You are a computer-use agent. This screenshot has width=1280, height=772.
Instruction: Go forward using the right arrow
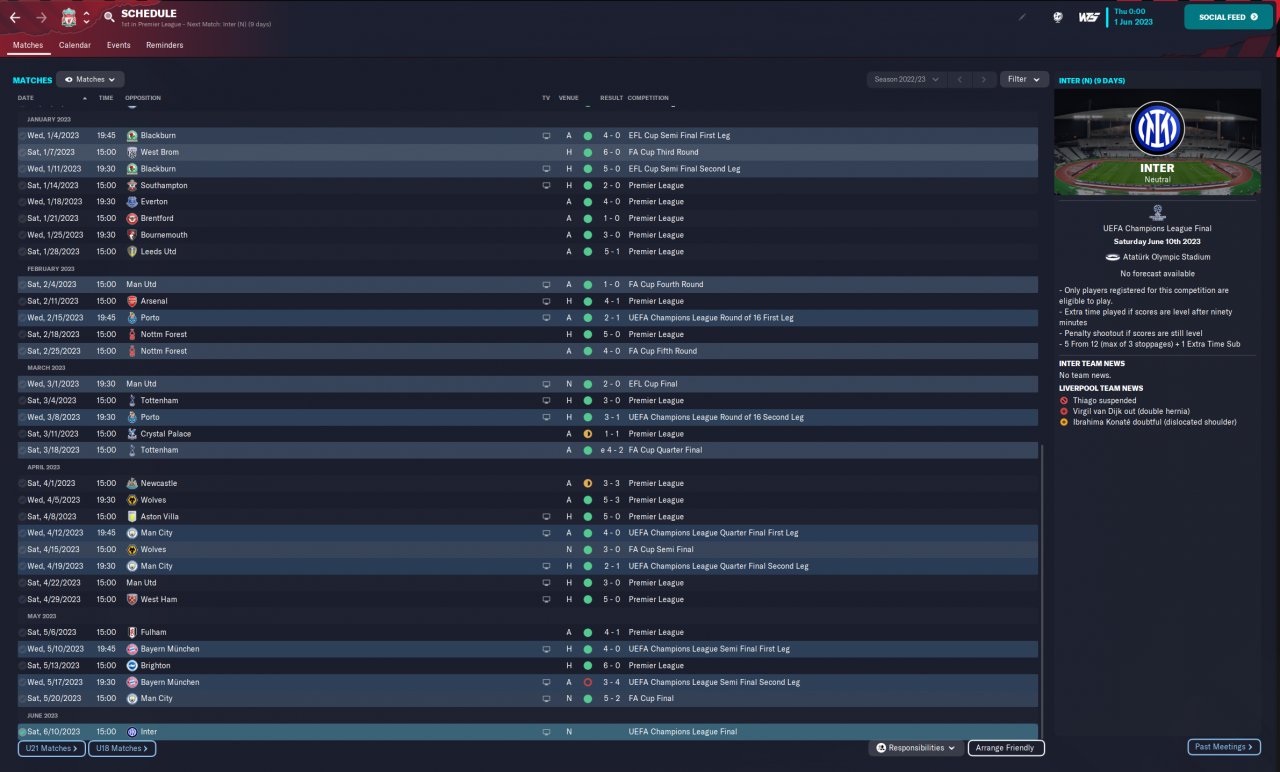point(41,18)
